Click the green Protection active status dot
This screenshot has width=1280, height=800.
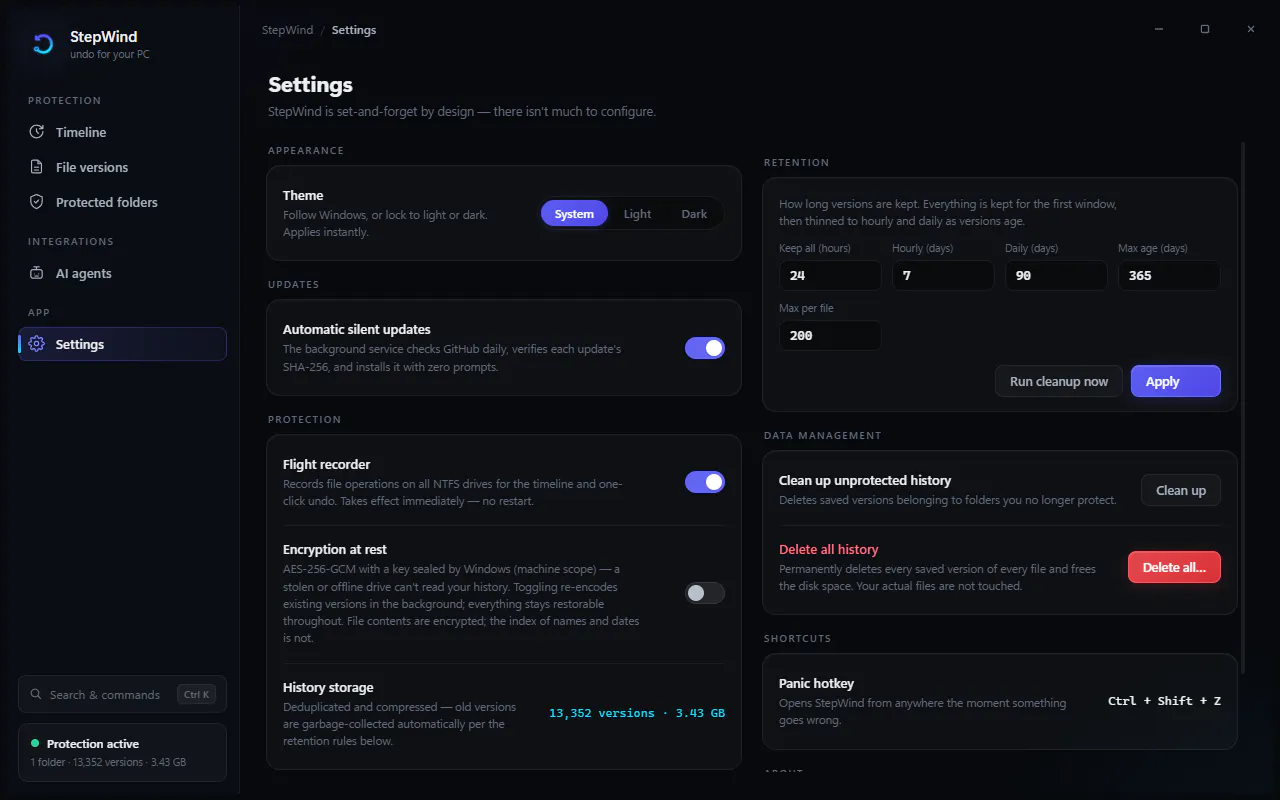(x=35, y=743)
